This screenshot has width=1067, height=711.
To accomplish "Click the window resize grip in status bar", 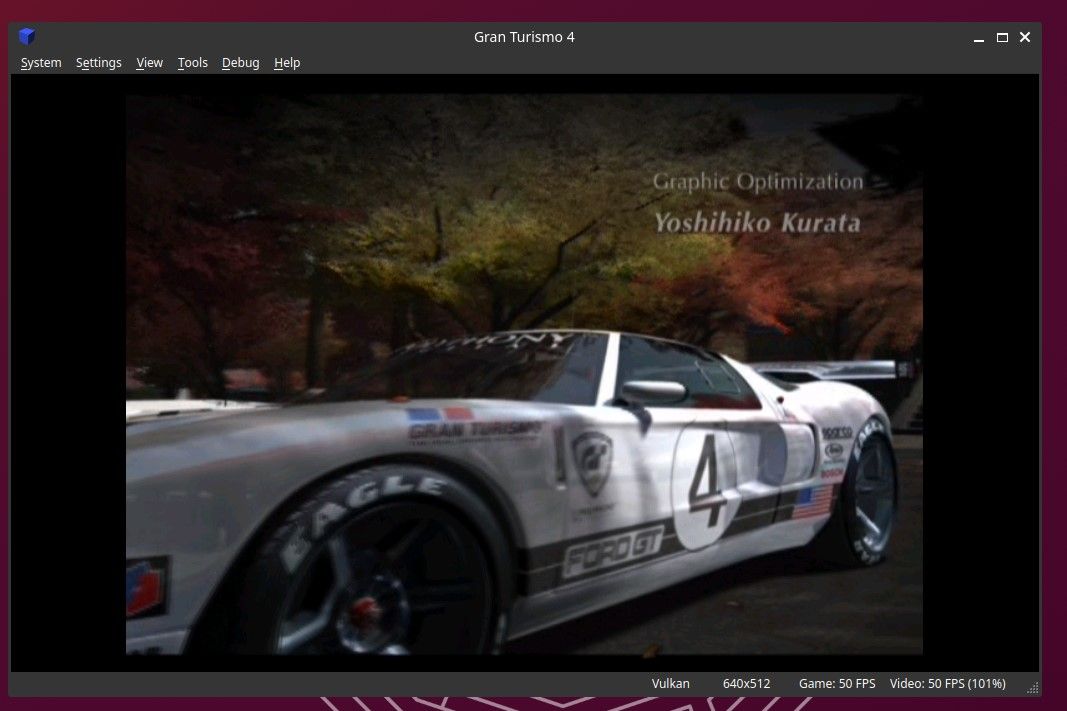I will 1032,688.
